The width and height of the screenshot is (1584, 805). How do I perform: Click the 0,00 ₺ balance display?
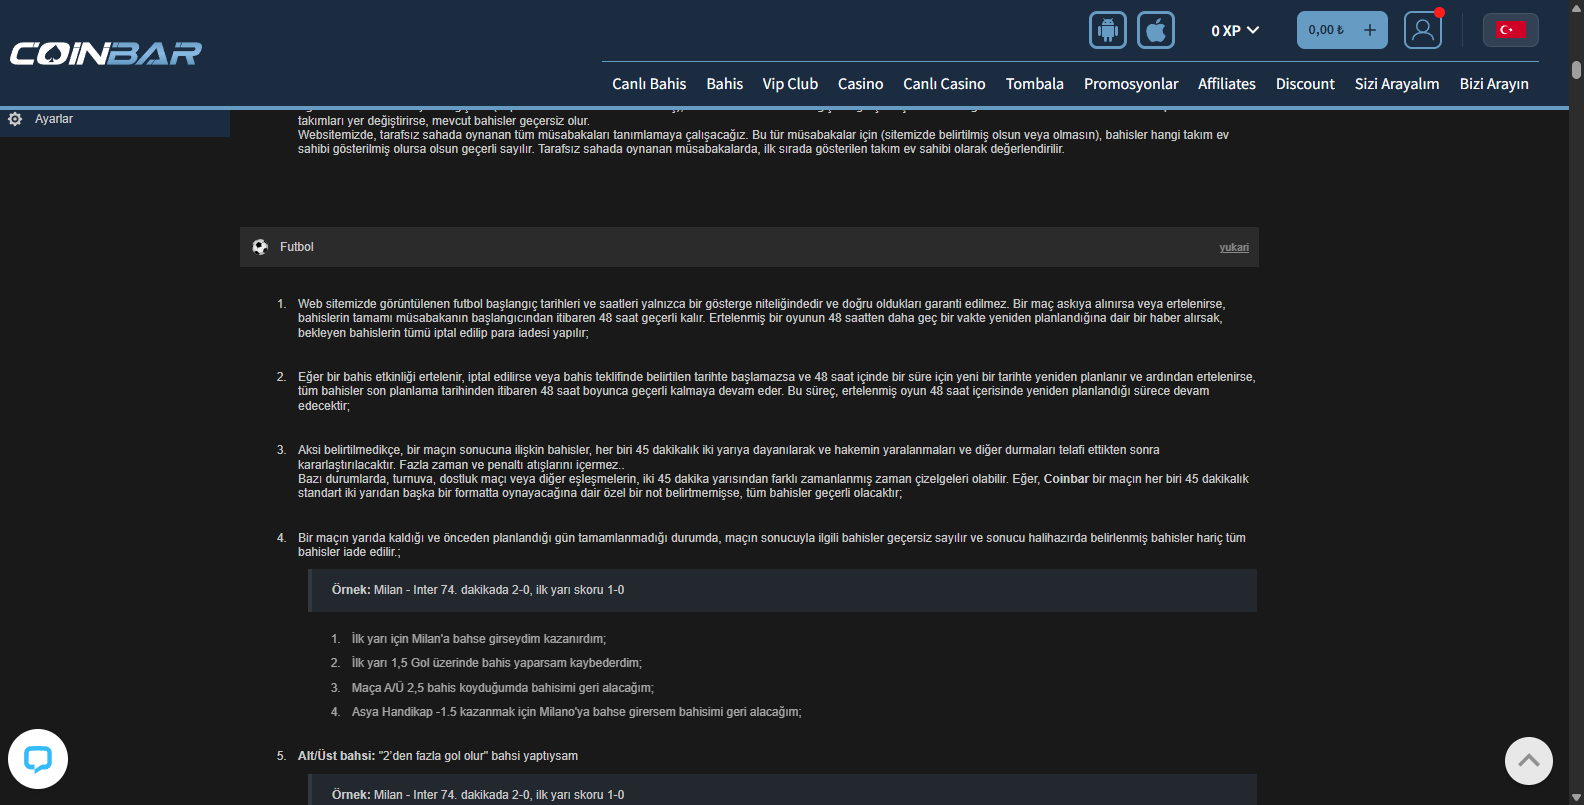click(x=1326, y=30)
